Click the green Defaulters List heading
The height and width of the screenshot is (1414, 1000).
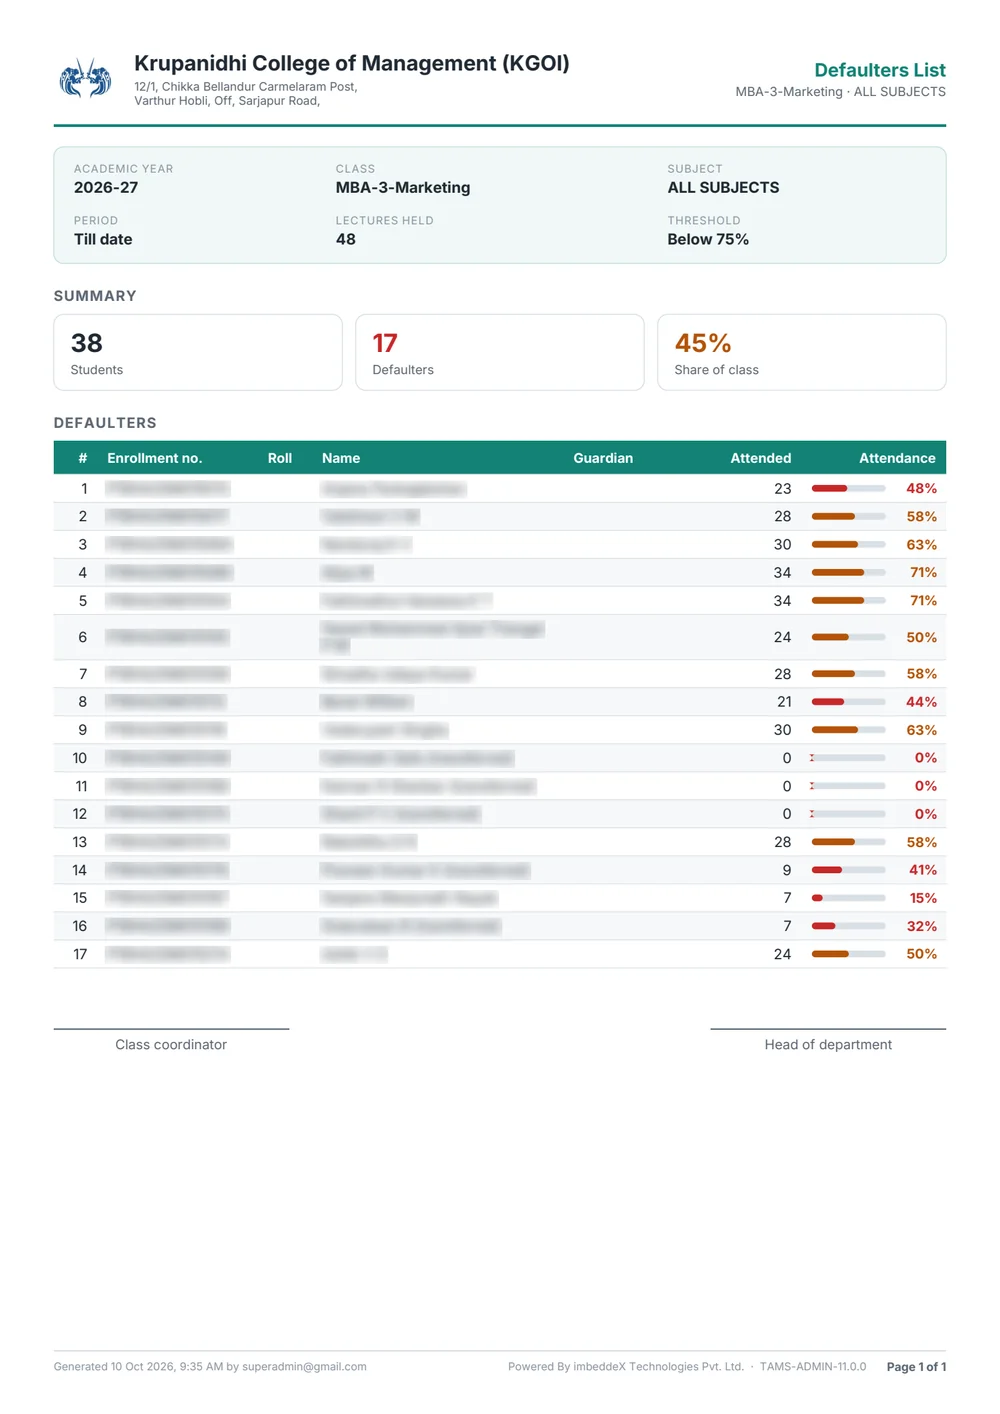tap(880, 70)
